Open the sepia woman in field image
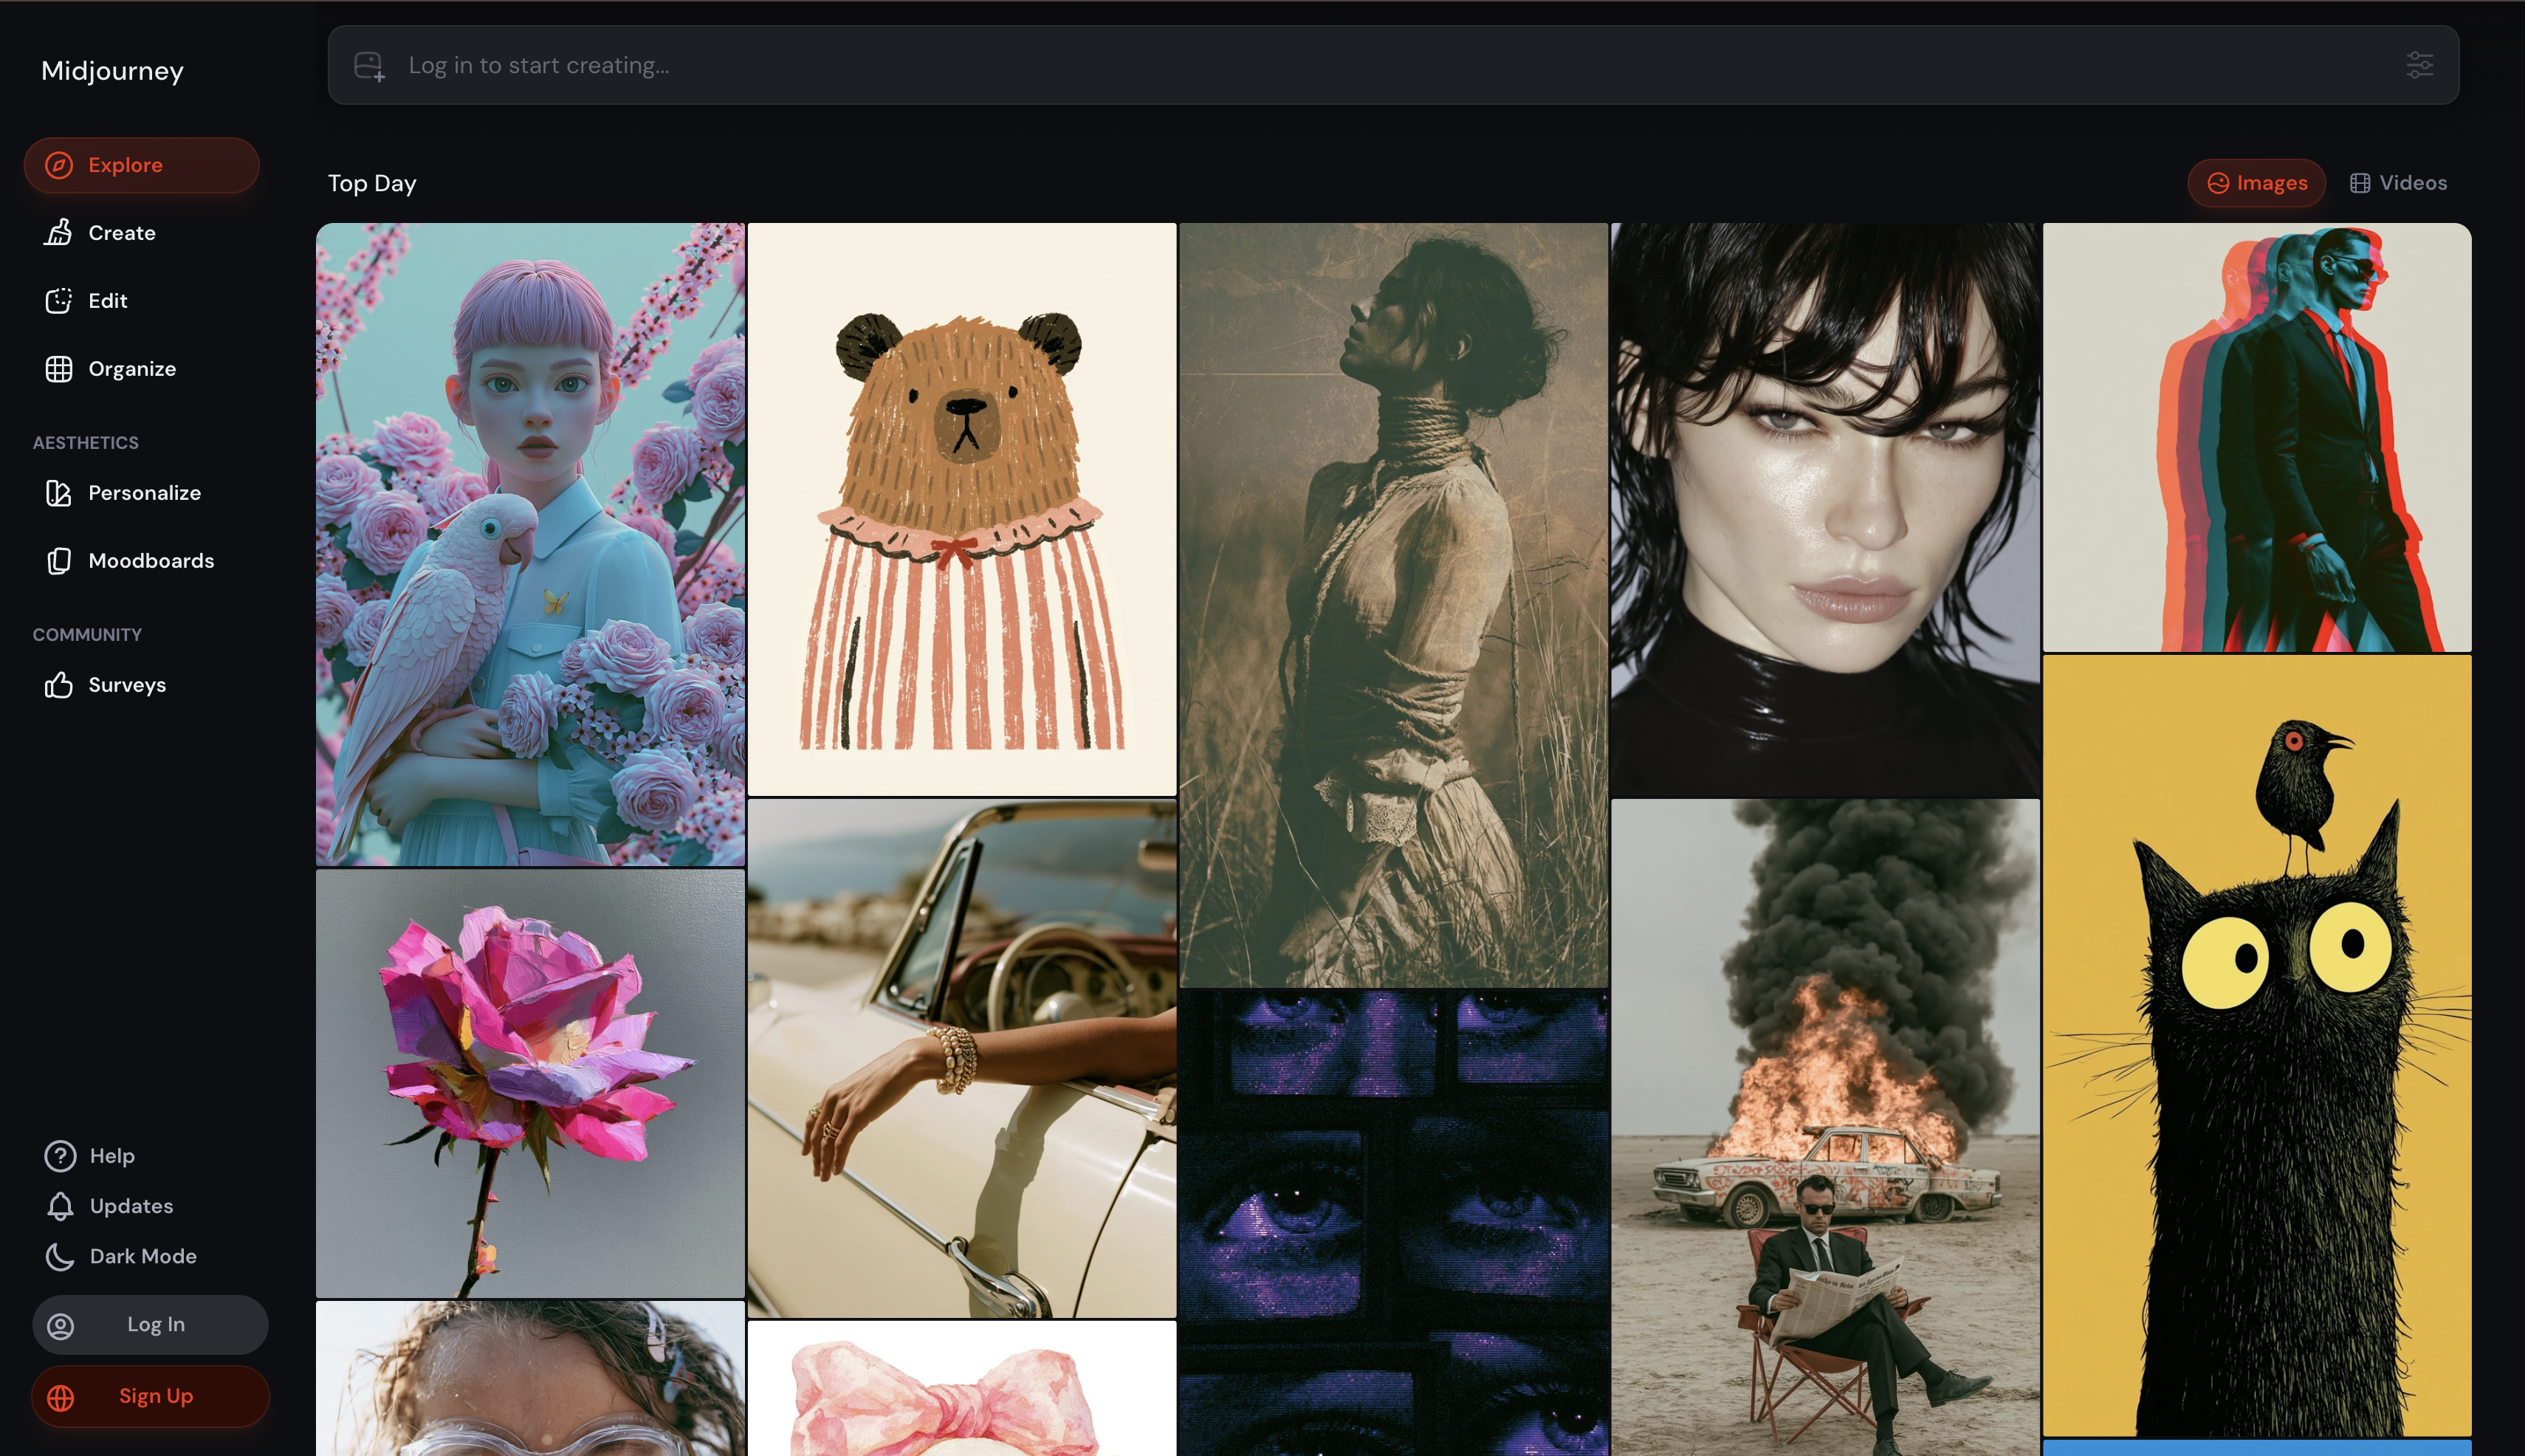 pos(1393,605)
